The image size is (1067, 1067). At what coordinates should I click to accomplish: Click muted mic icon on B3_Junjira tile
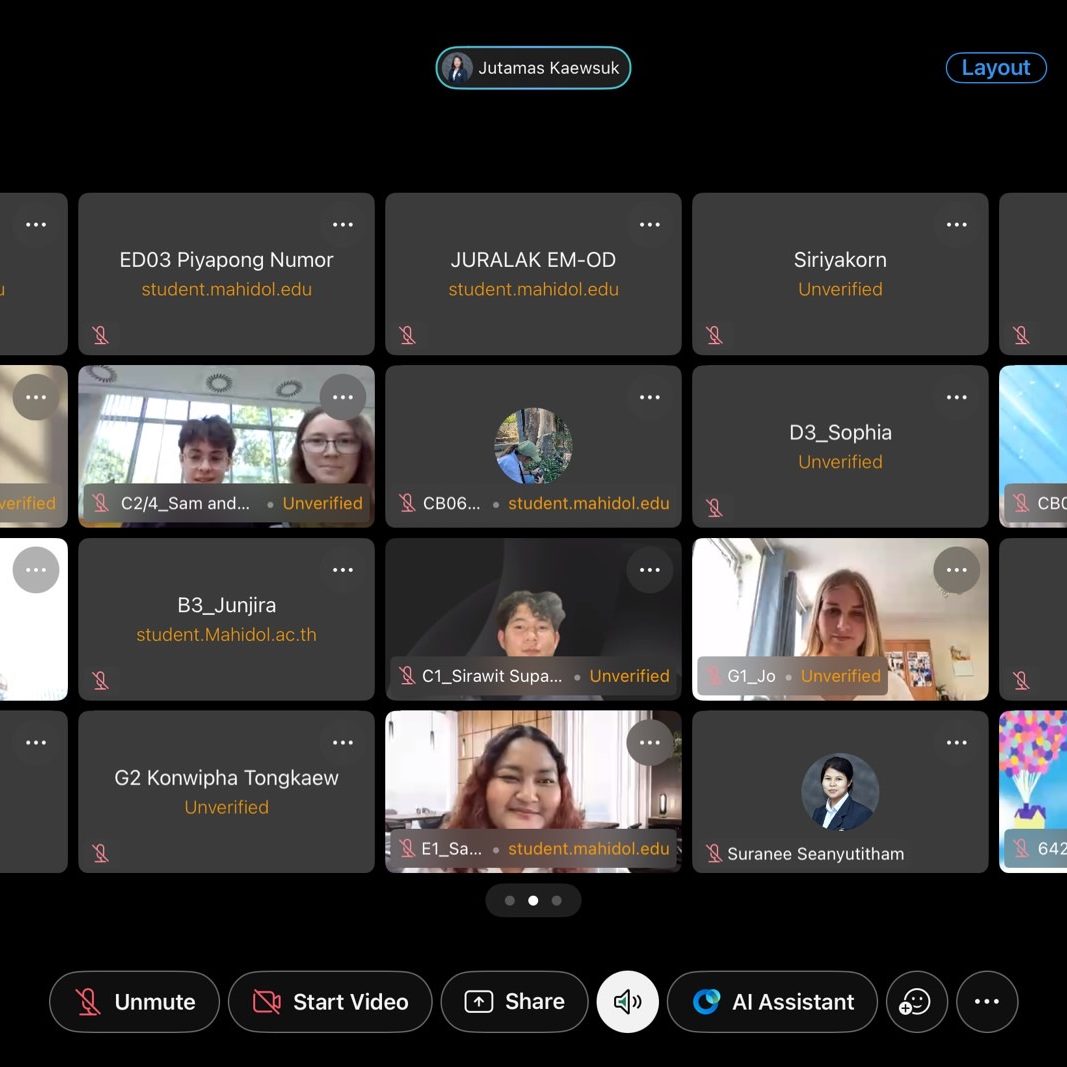point(100,680)
